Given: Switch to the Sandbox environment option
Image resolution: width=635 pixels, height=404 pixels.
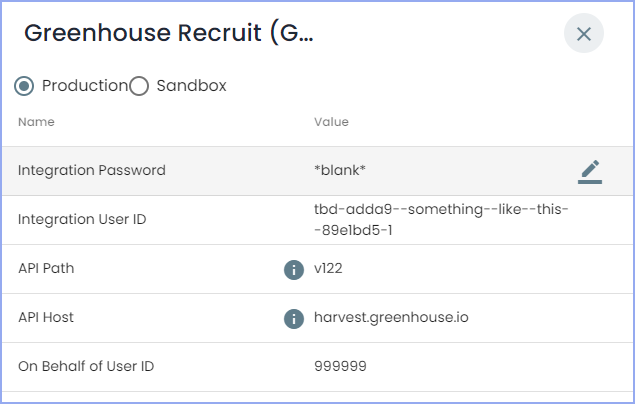Looking at the screenshot, I should tap(140, 86).
